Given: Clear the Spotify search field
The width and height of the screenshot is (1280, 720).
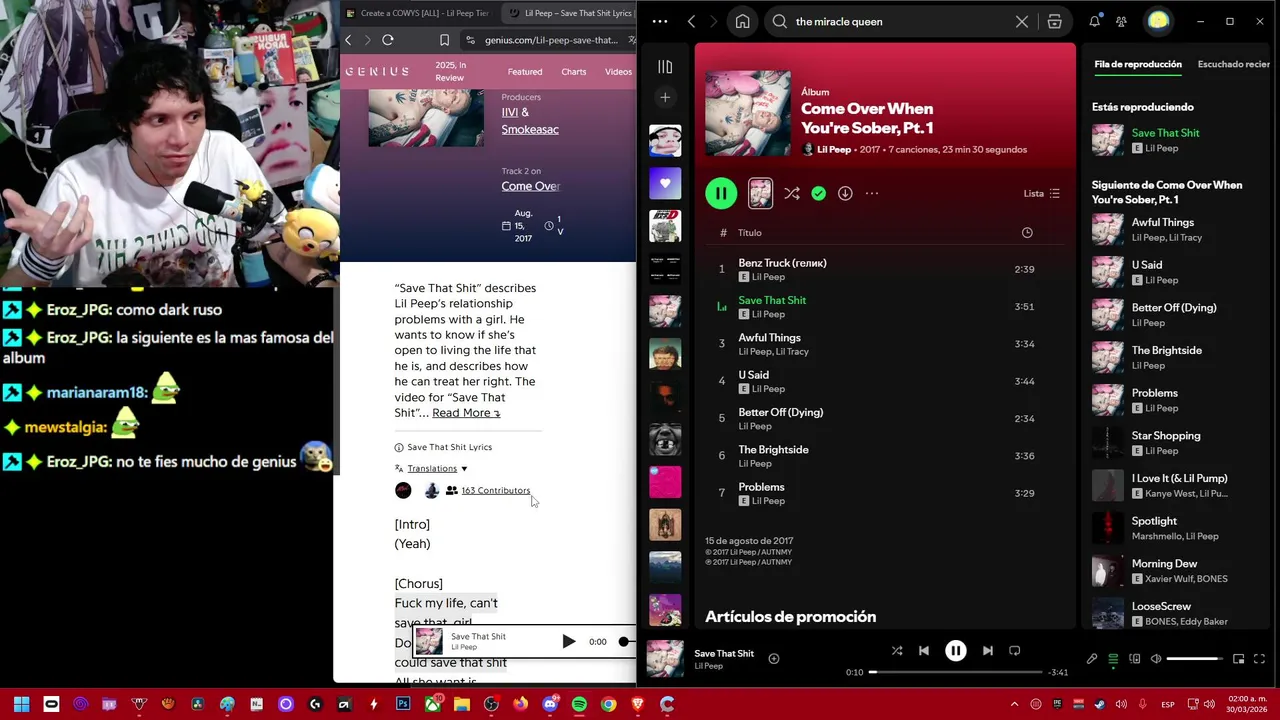Looking at the screenshot, I should [x=1022, y=21].
